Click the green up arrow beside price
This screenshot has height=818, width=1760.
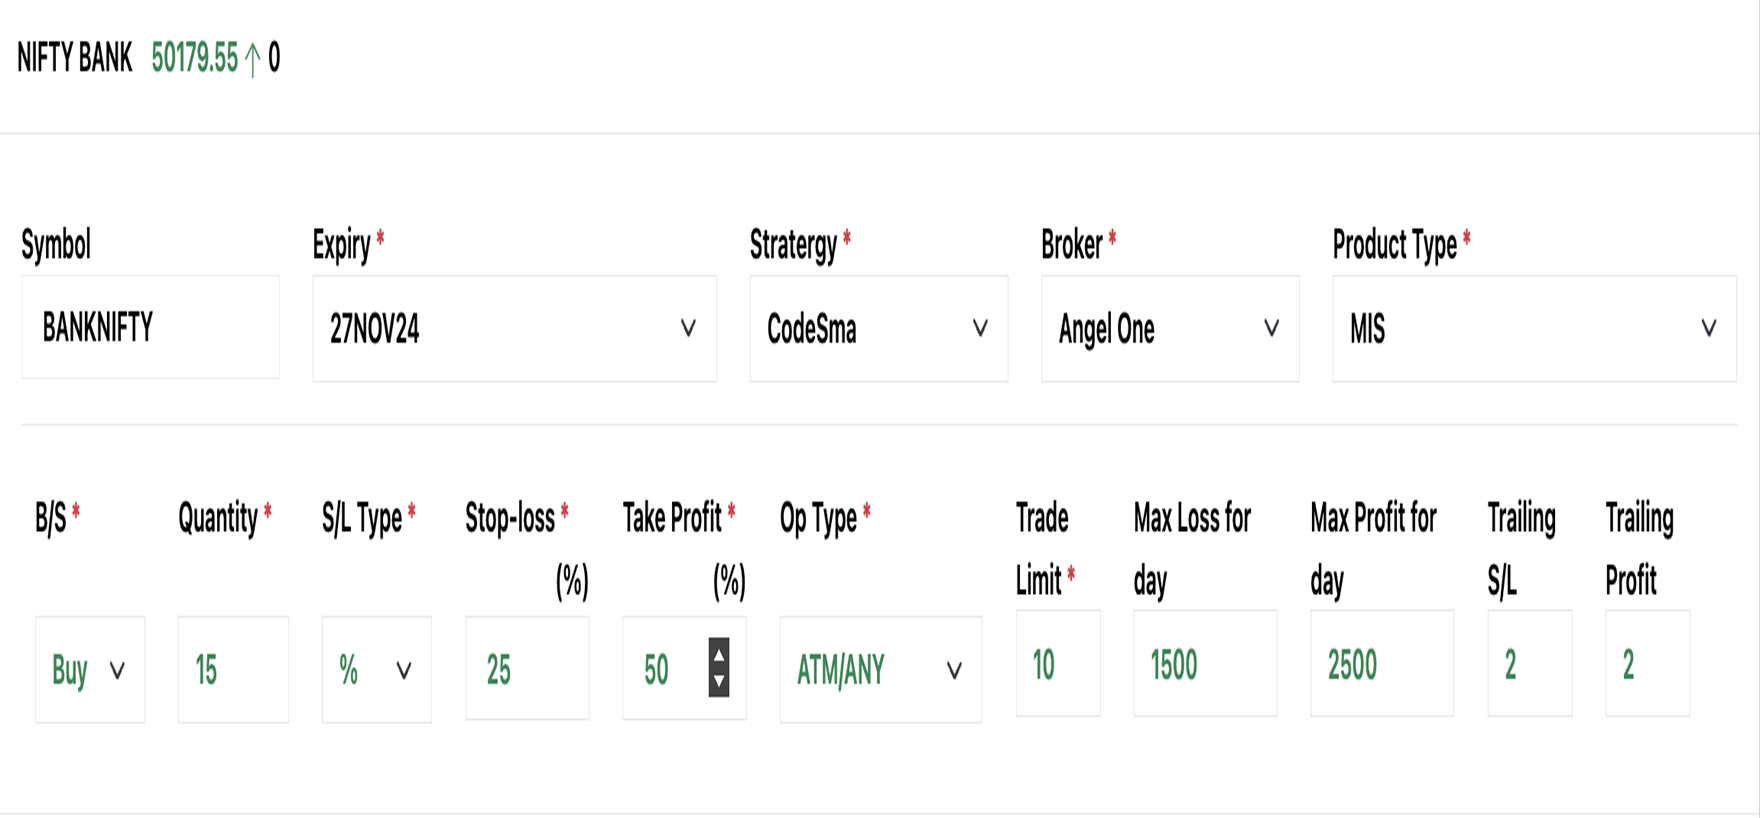(x=253, y=60)
